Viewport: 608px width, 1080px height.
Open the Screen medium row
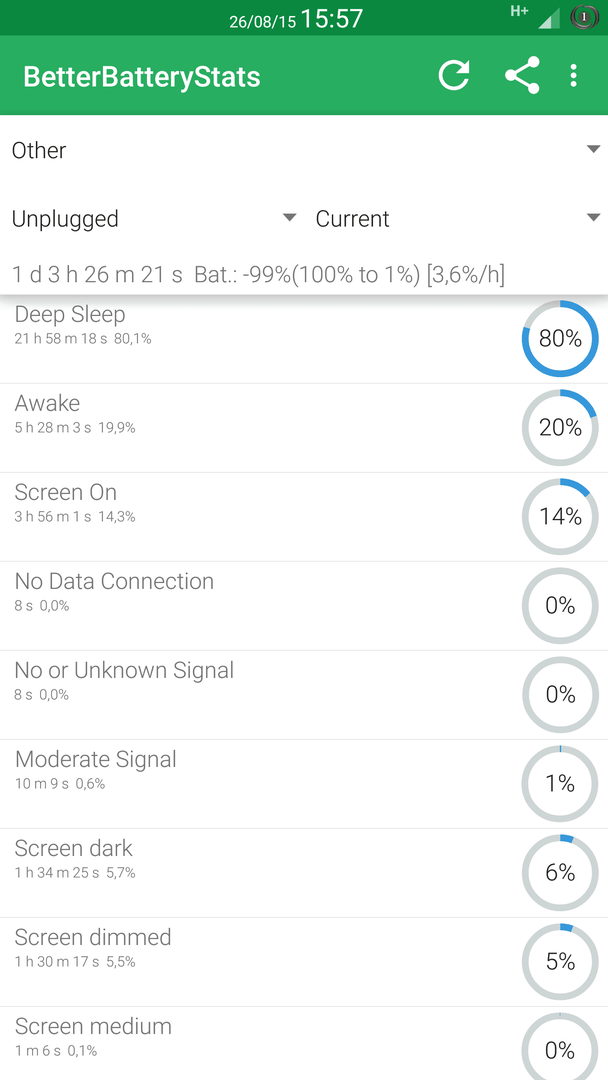pyautogui.click(x=304, y=1043)
